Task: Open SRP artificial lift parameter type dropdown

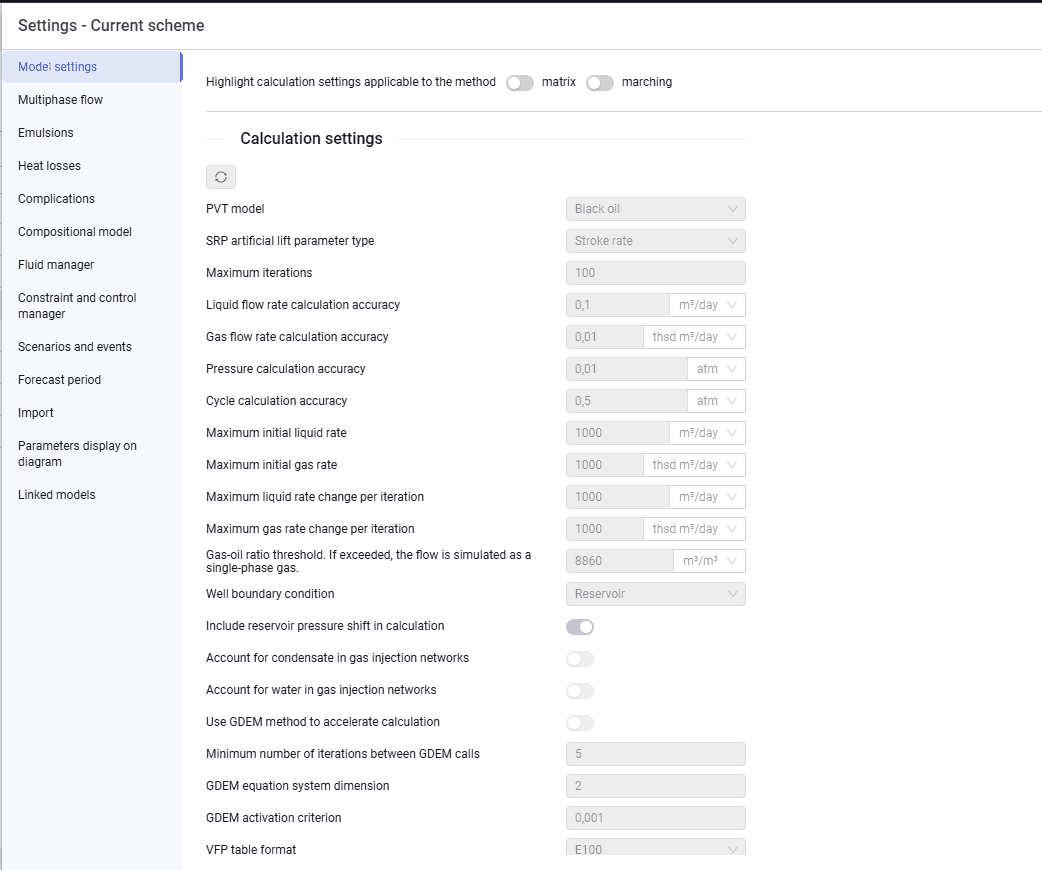Action: pos(656,241)
